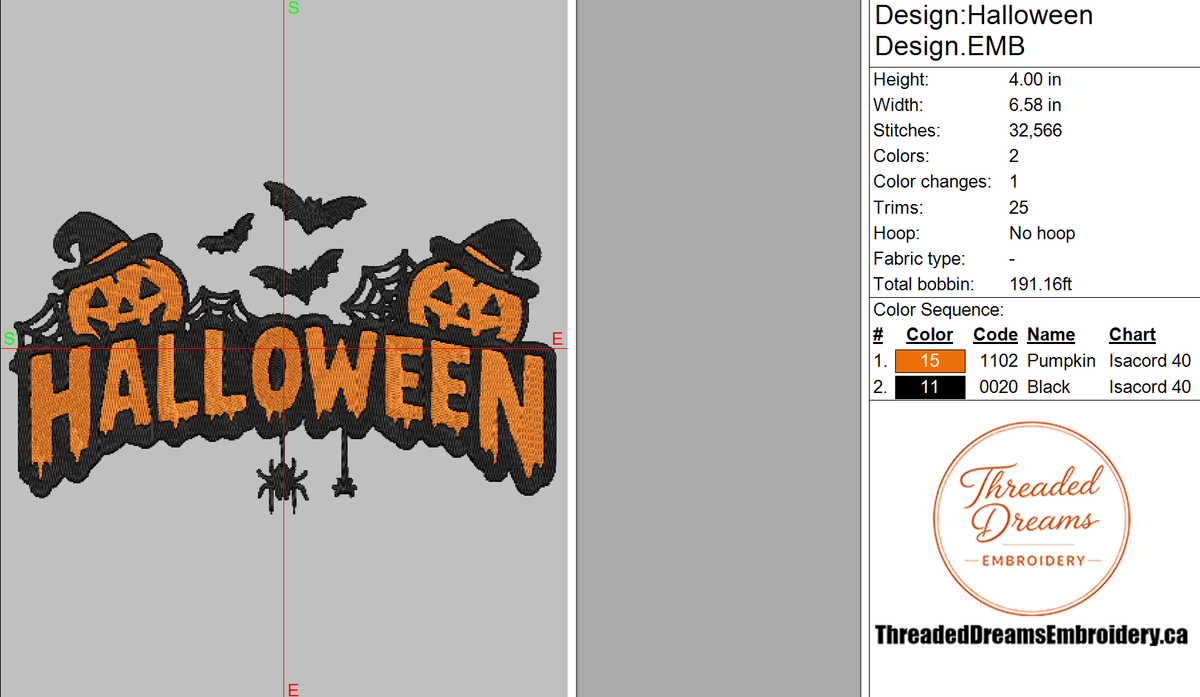
Task: Click the 'Fabric type:' label
Action: point(919,259)
